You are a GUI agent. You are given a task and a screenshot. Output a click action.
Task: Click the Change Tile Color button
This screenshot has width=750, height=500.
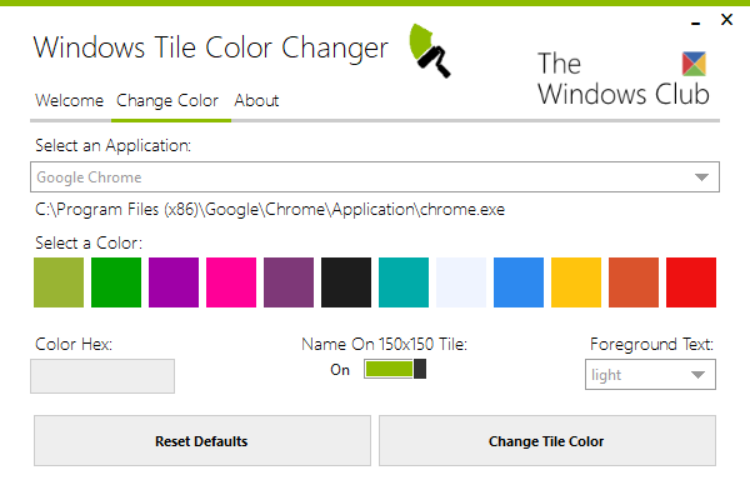point(546,441)
